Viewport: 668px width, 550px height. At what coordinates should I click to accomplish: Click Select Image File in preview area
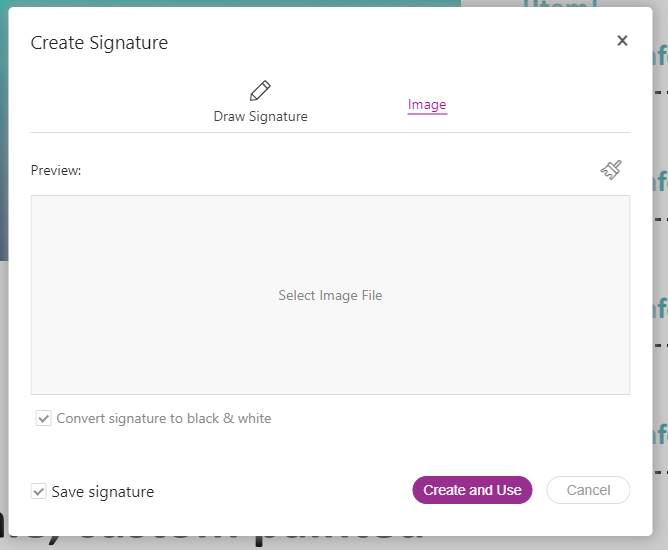[x=330, y=295]
